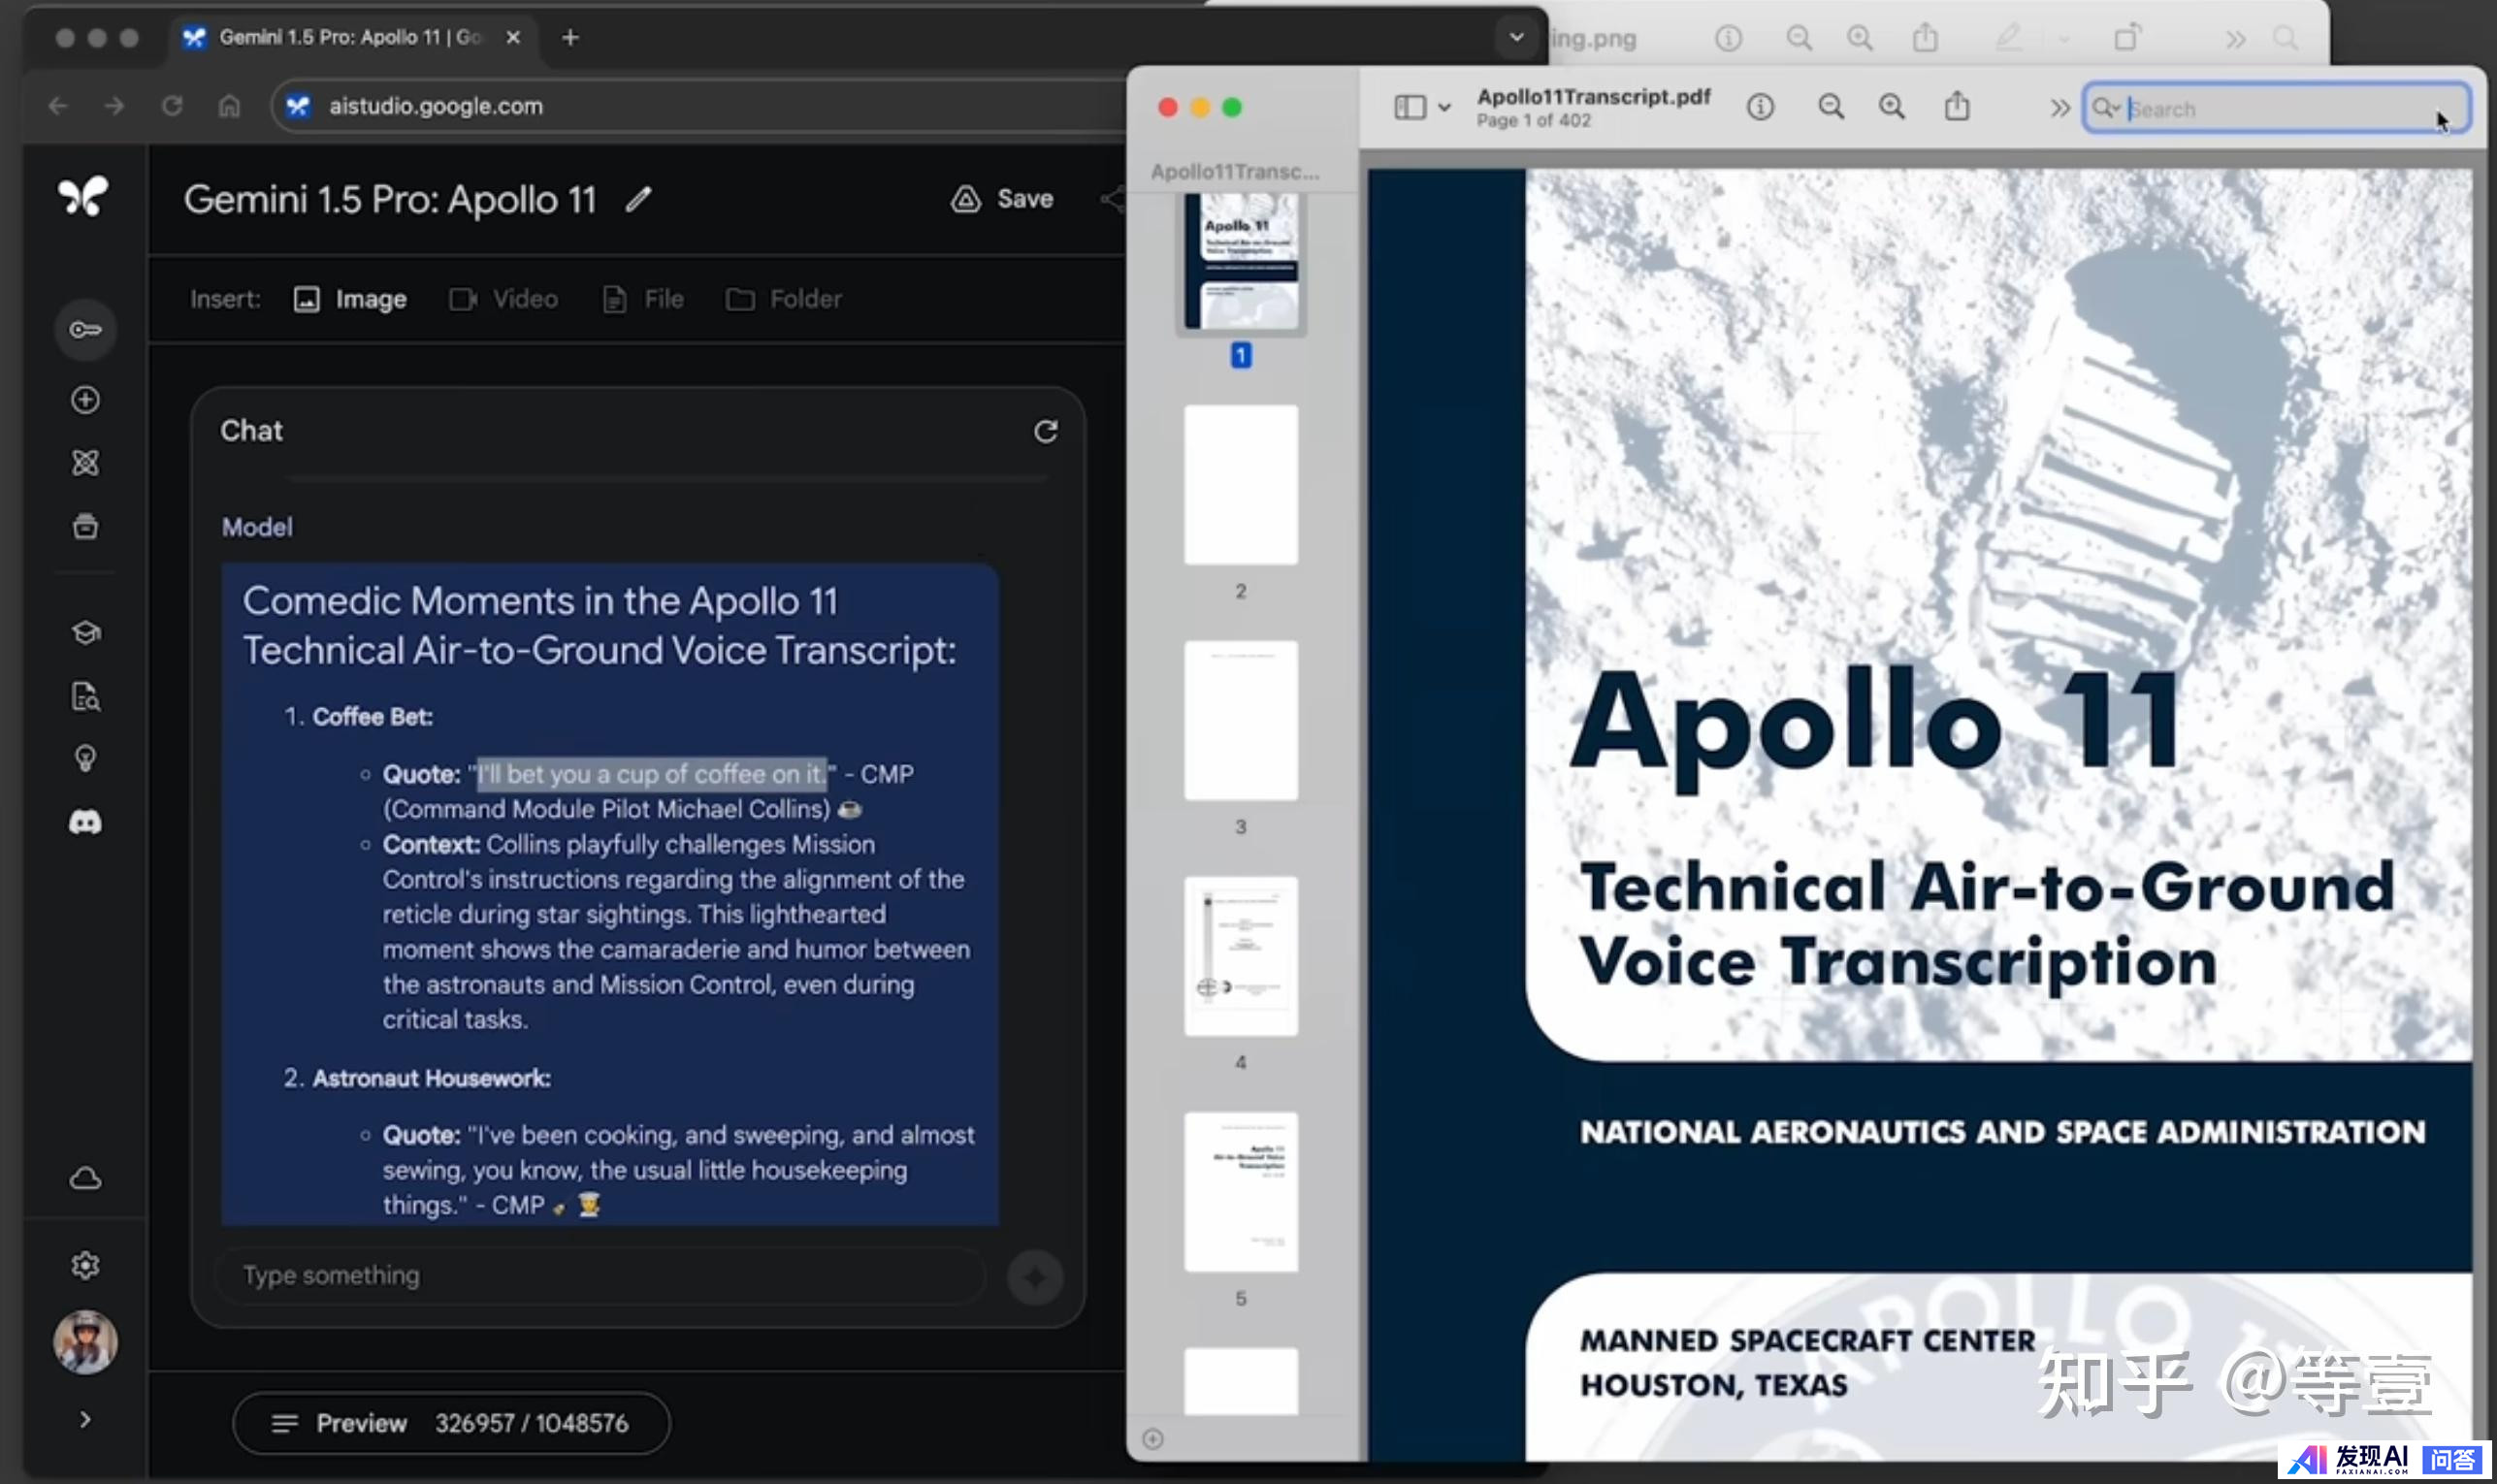Open the graduation cap tutorials icon

85,633
